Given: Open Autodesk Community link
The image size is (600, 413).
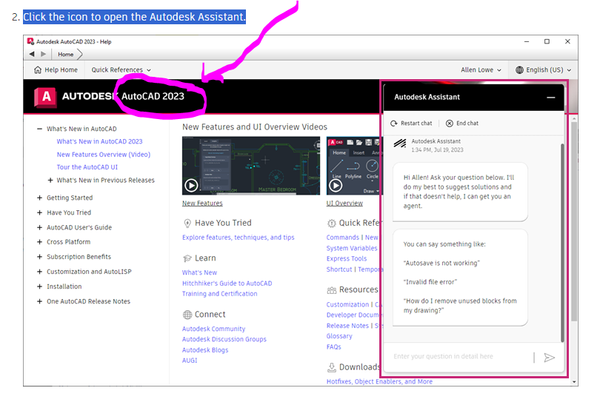Looking at the screenshot, I should pos(214,329).
